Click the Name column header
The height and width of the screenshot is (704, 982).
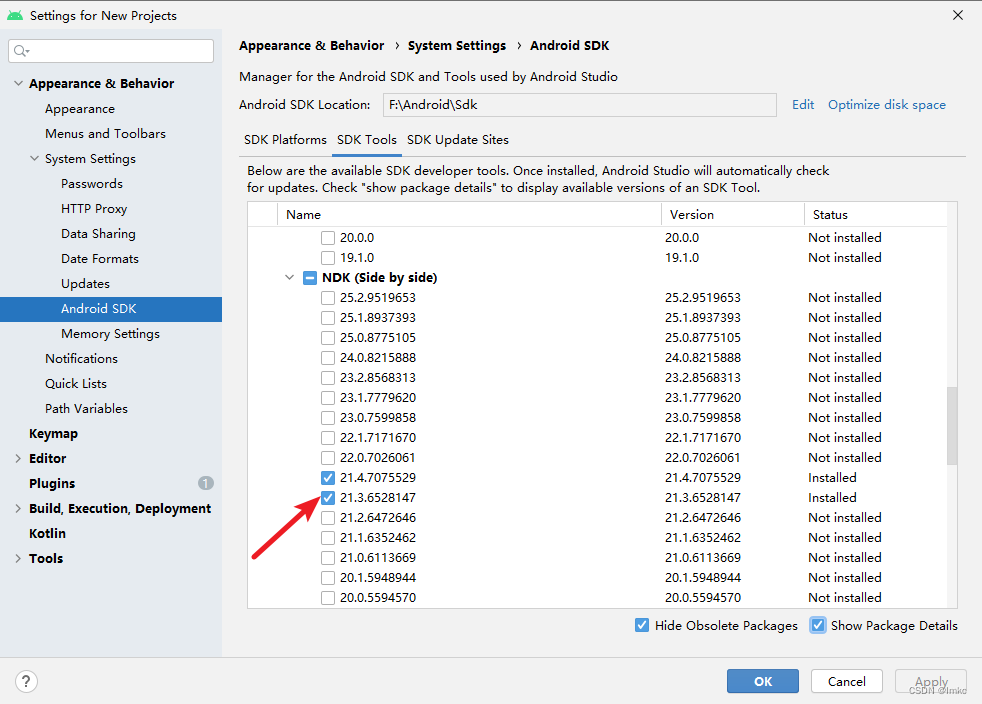coord(470,215)
